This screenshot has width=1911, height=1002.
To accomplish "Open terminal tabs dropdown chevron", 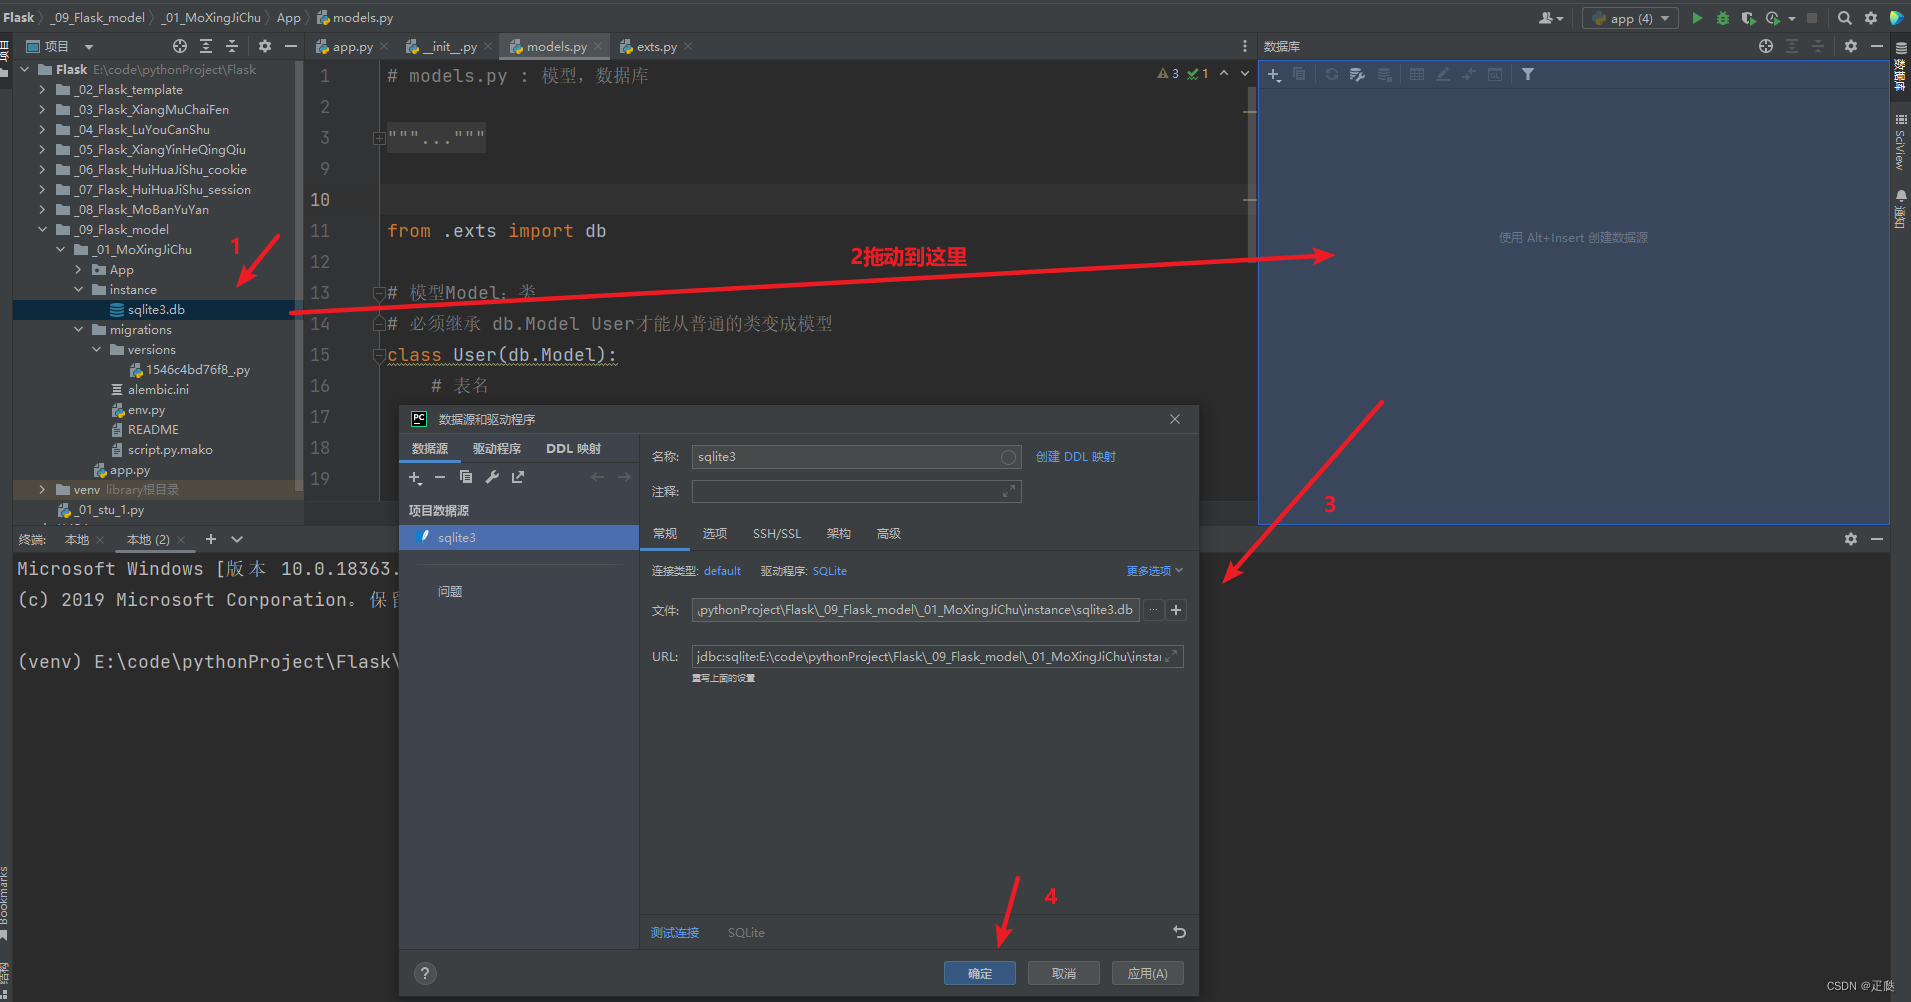I will 237,539.
